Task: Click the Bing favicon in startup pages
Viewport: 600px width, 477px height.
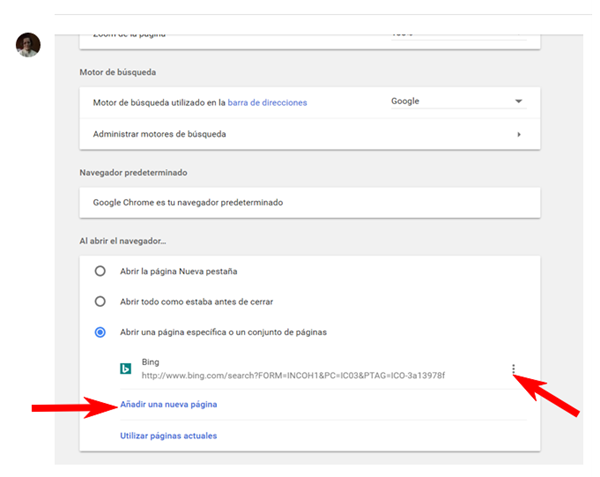Action: (127, 368)
